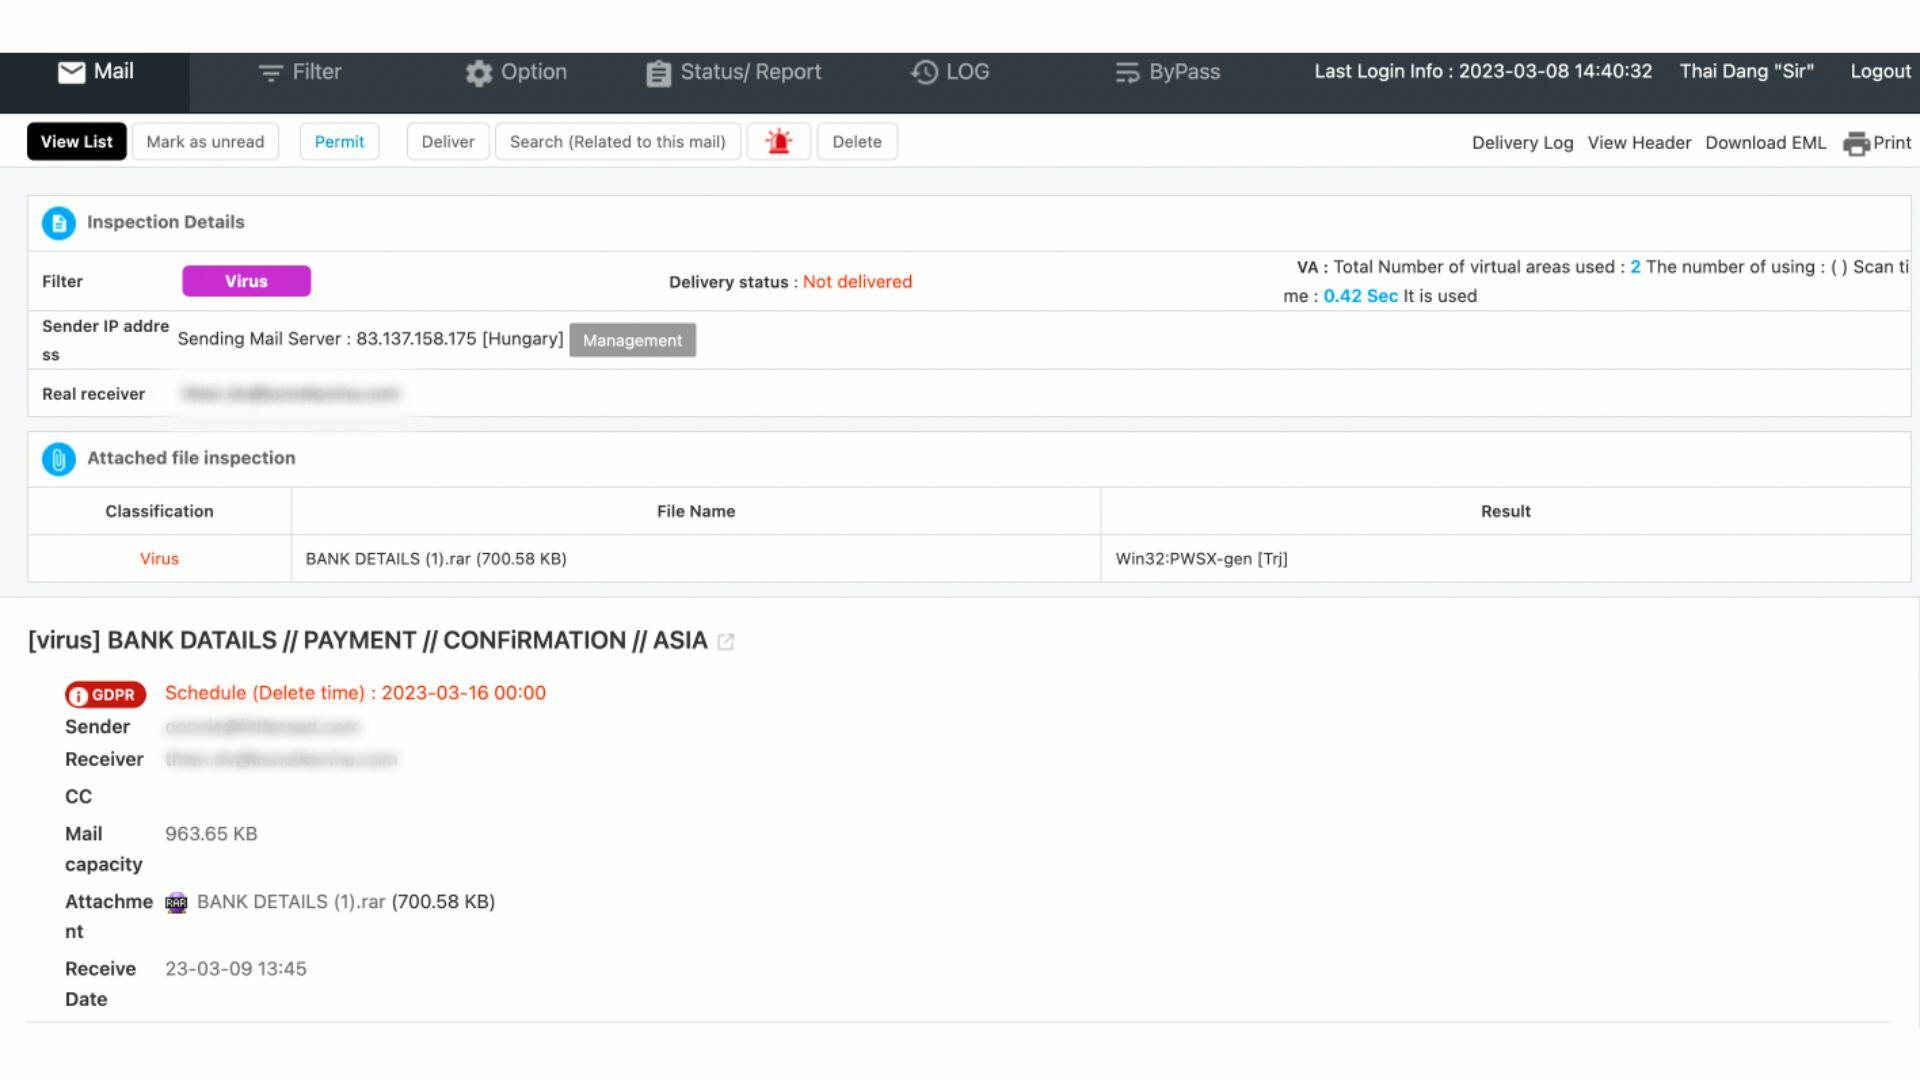Click the Download EML link
This screenshot has width=1920, height=1080.
tap(1766, 141)
